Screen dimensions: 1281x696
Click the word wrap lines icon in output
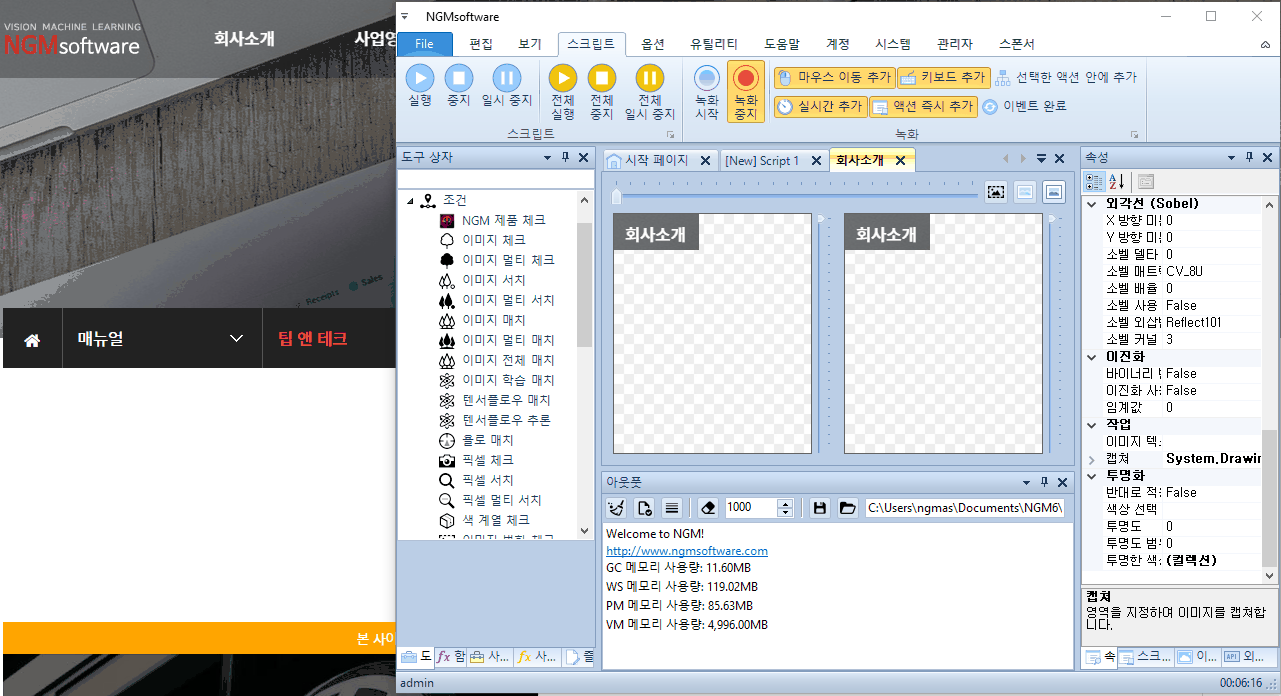(672, 508)
